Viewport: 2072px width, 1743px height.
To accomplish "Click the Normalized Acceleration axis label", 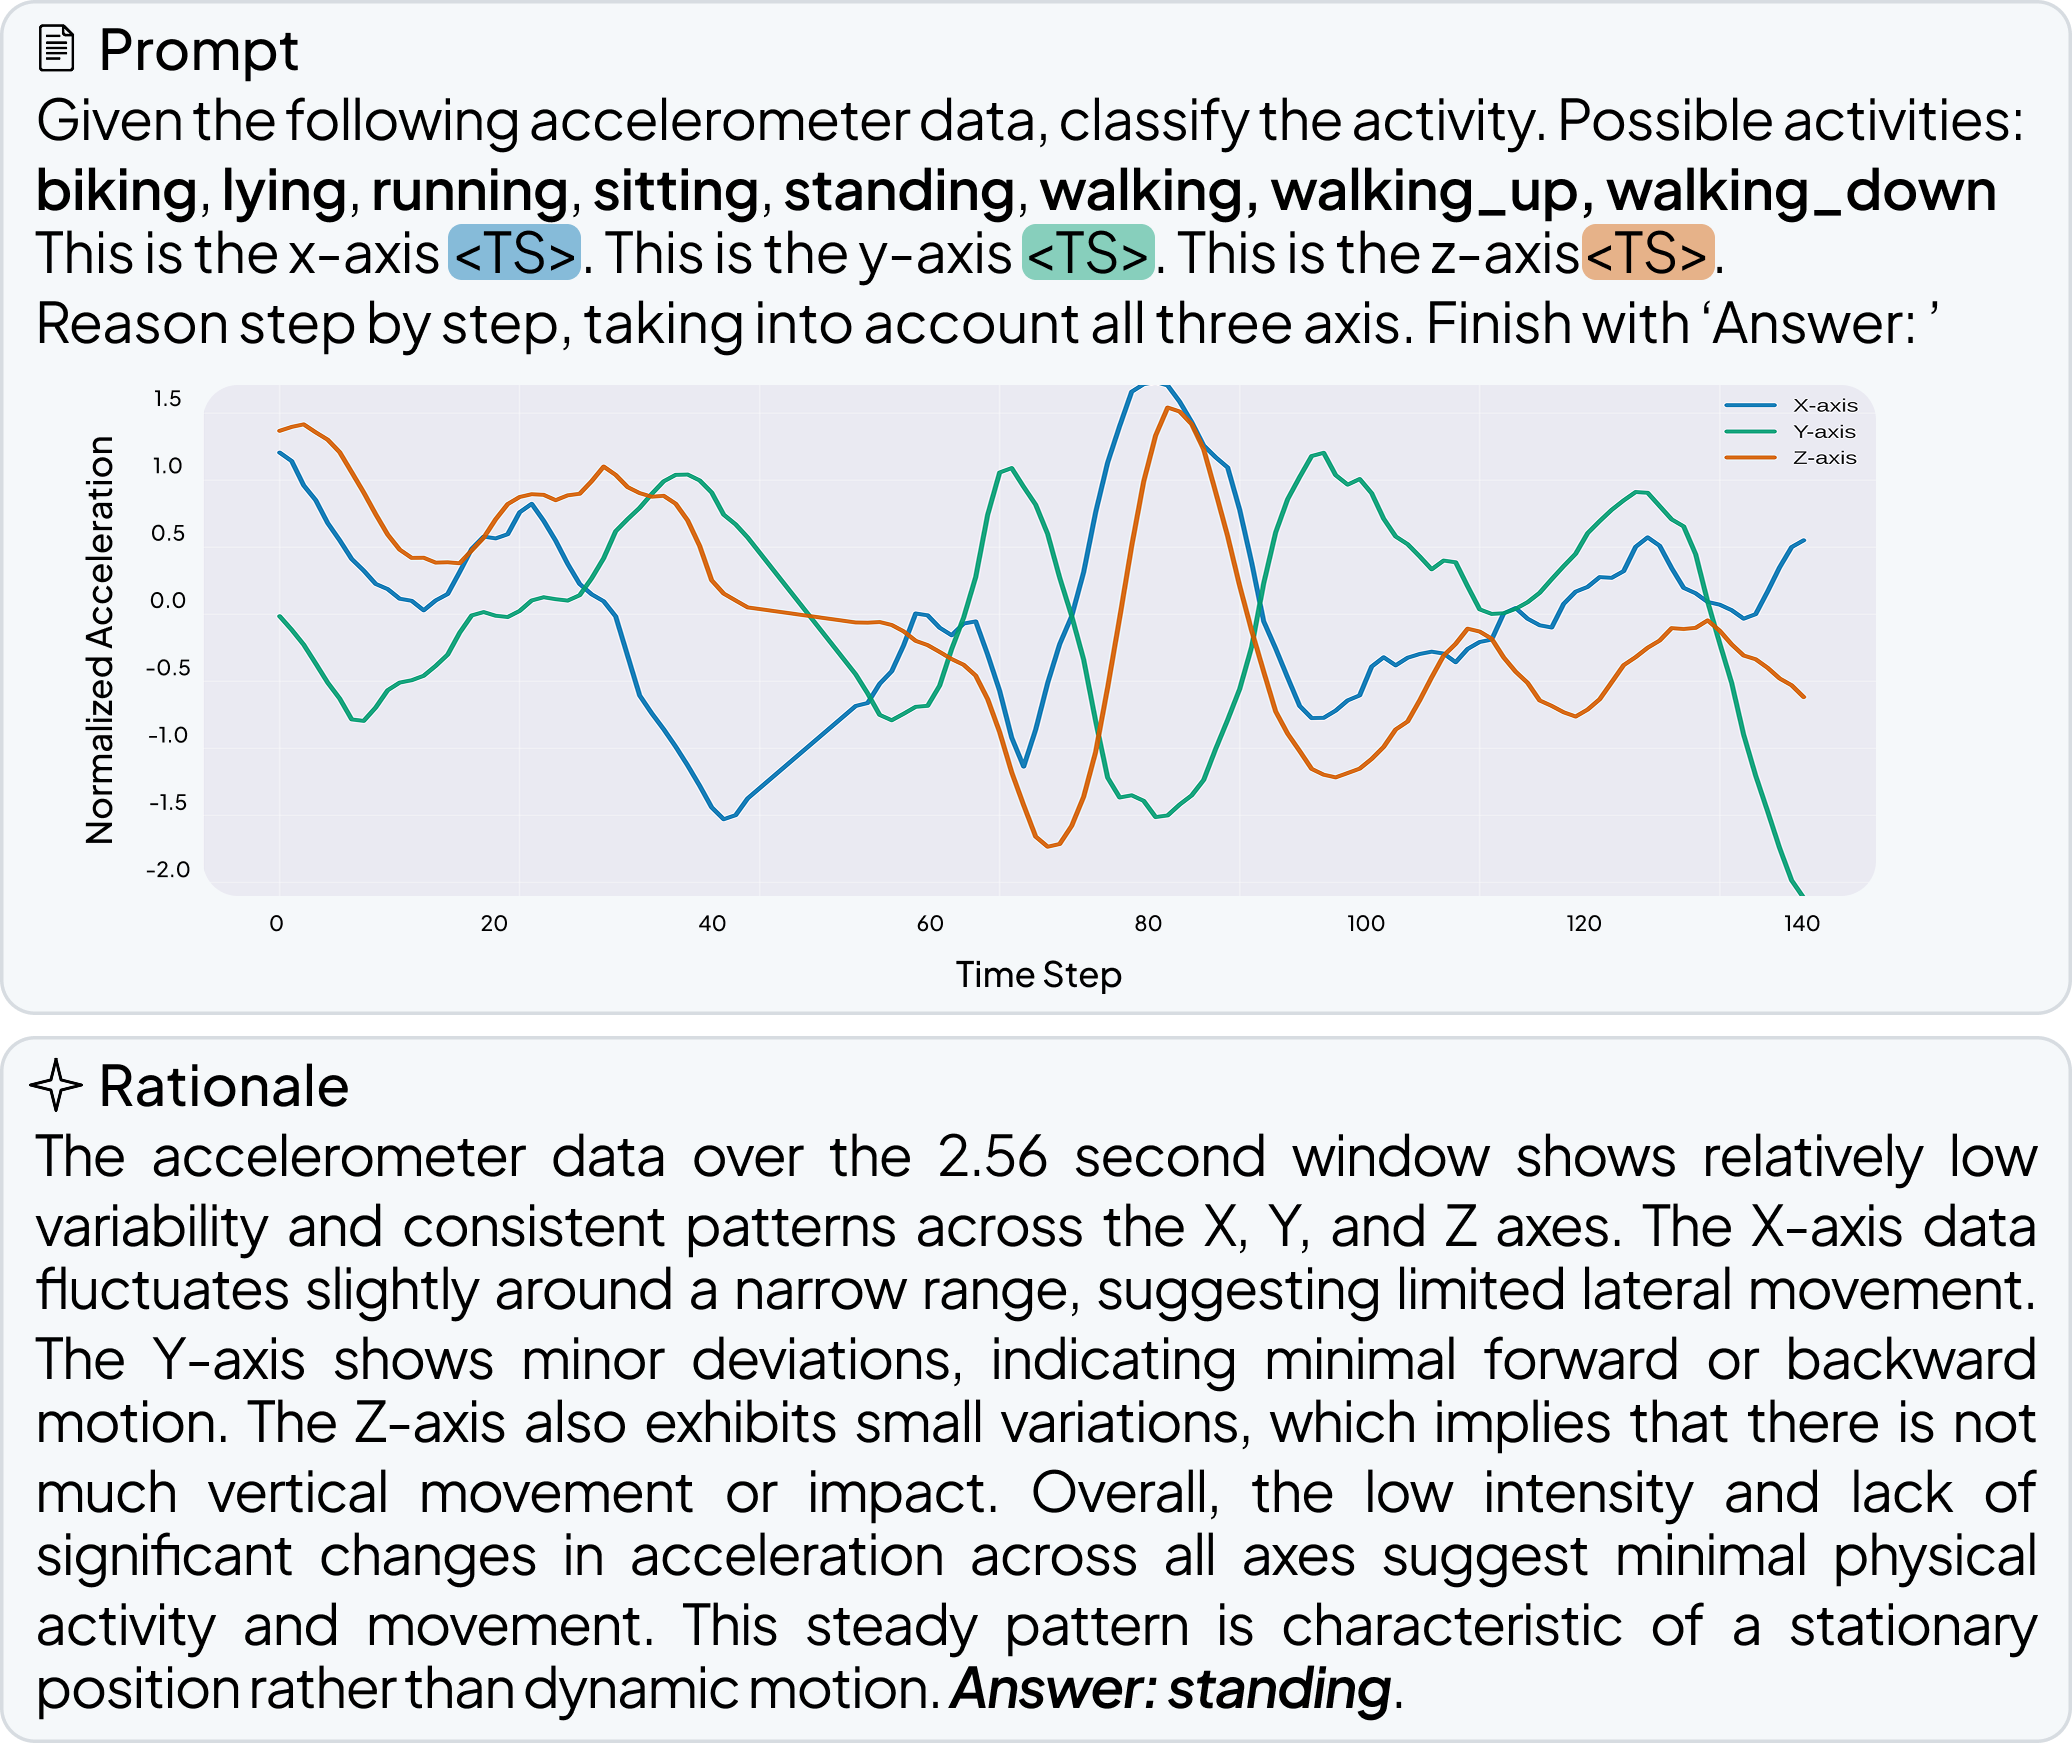I will pyautogui.click(x=100, y=640).
